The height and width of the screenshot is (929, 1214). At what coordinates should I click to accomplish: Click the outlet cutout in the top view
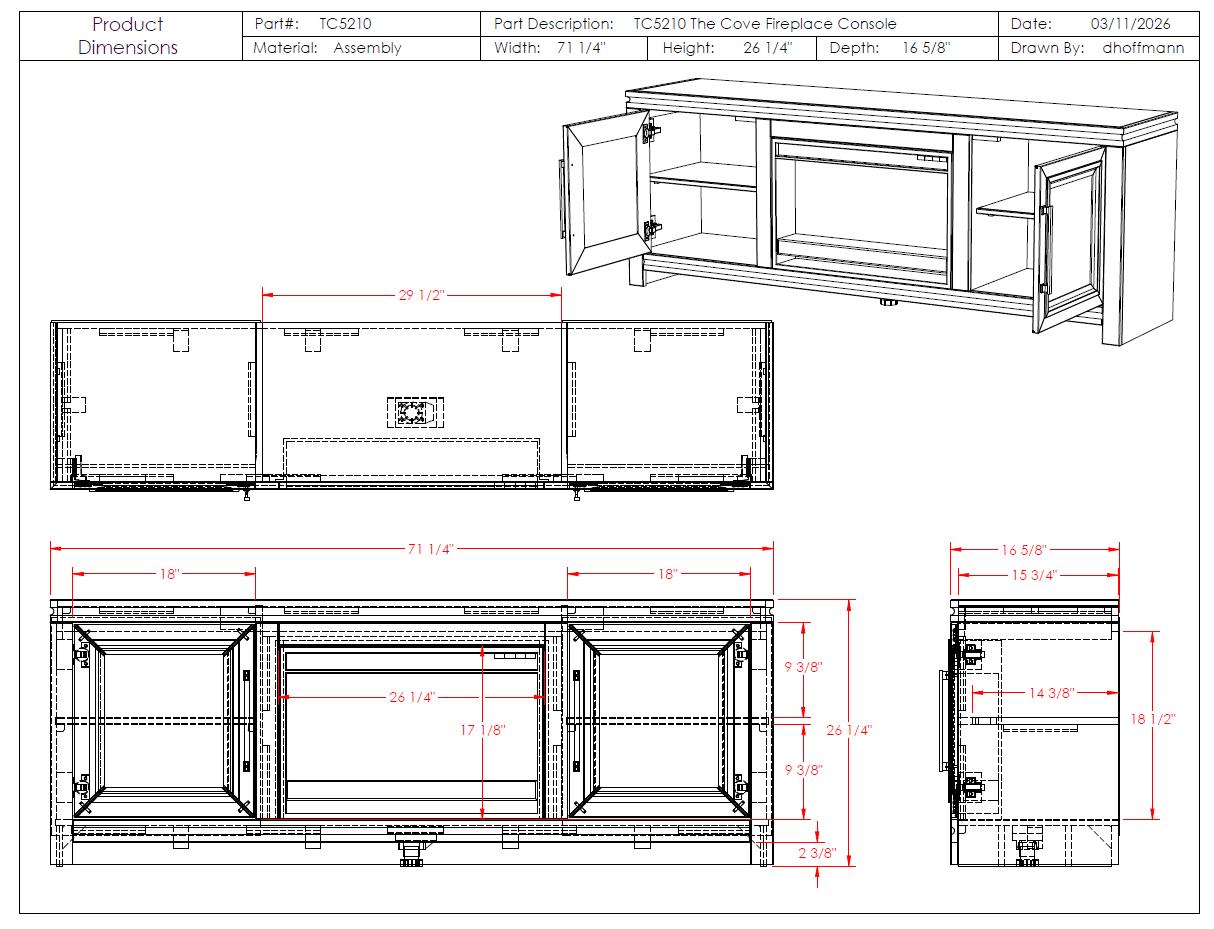click(x=414, y=411)
